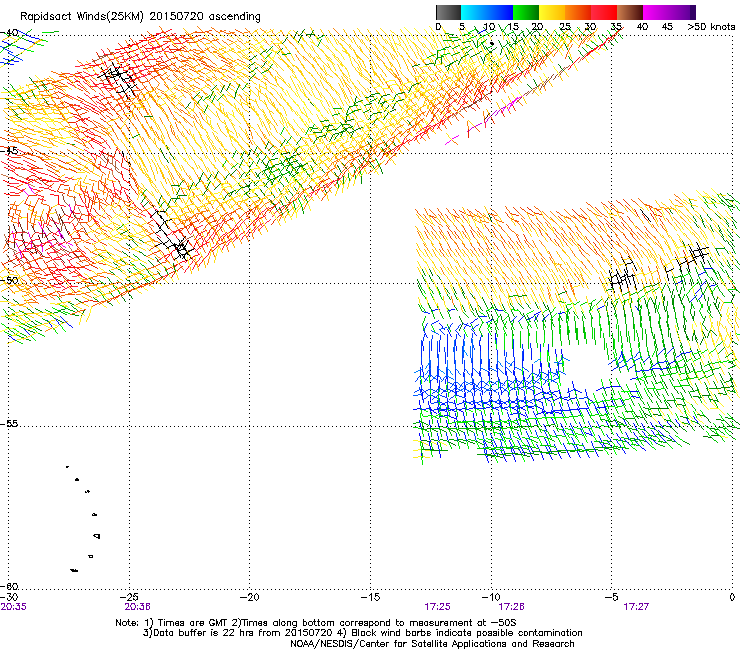The image size is (740, 650).
Task: Click the -15 longitude axis label
Action: point(370,597)
